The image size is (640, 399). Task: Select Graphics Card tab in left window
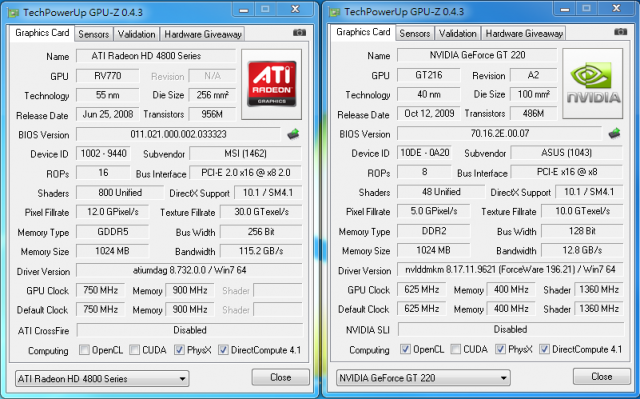[42, 33]
